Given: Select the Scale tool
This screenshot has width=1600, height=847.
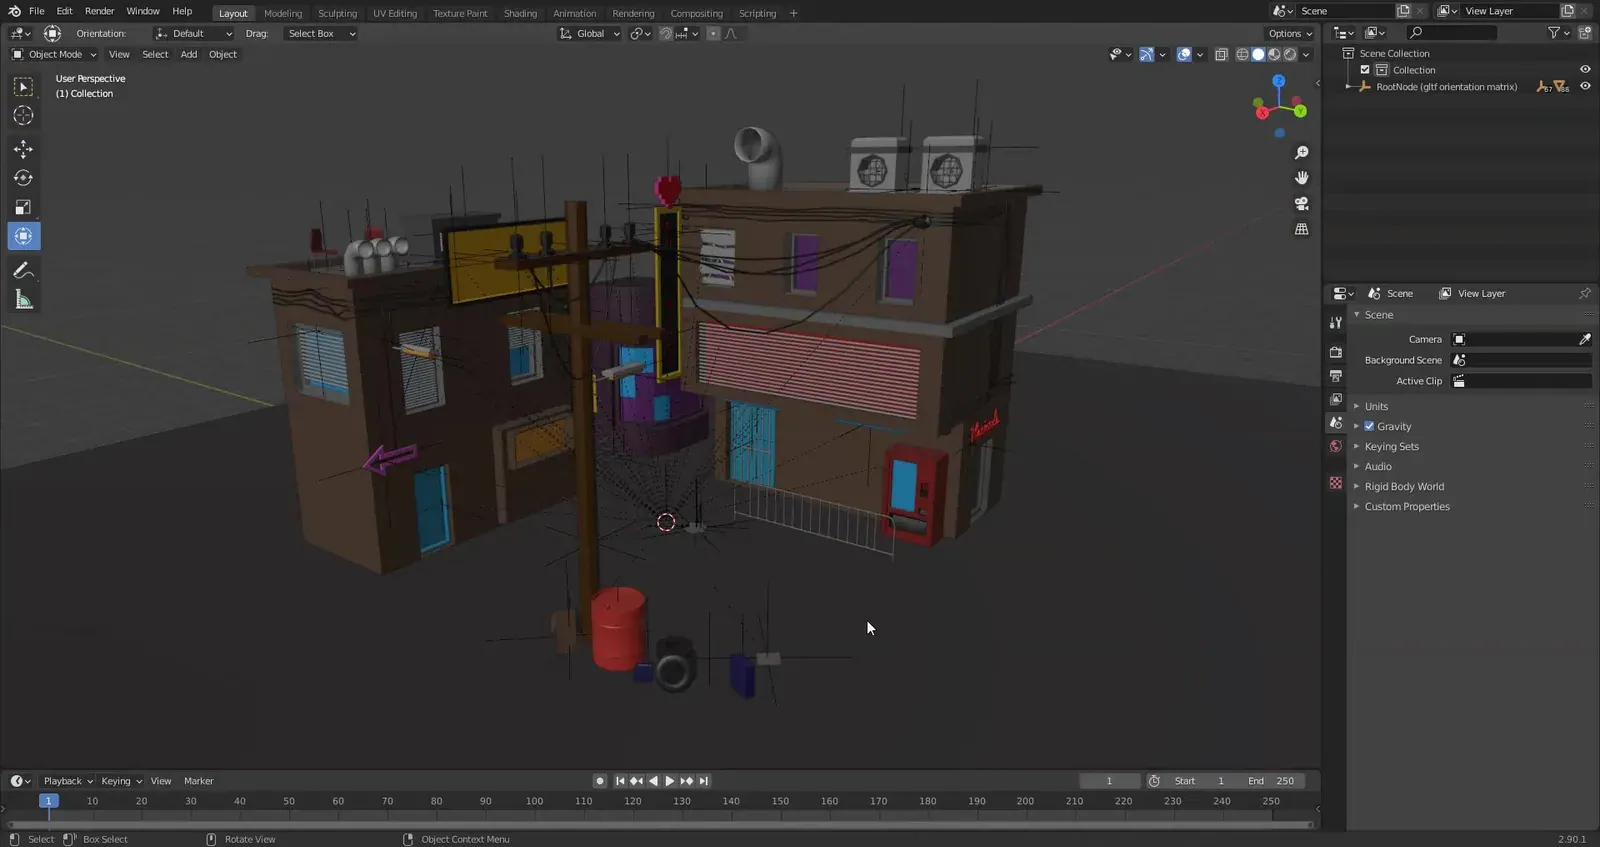Looking at the screenshot, I should (23, 207).
